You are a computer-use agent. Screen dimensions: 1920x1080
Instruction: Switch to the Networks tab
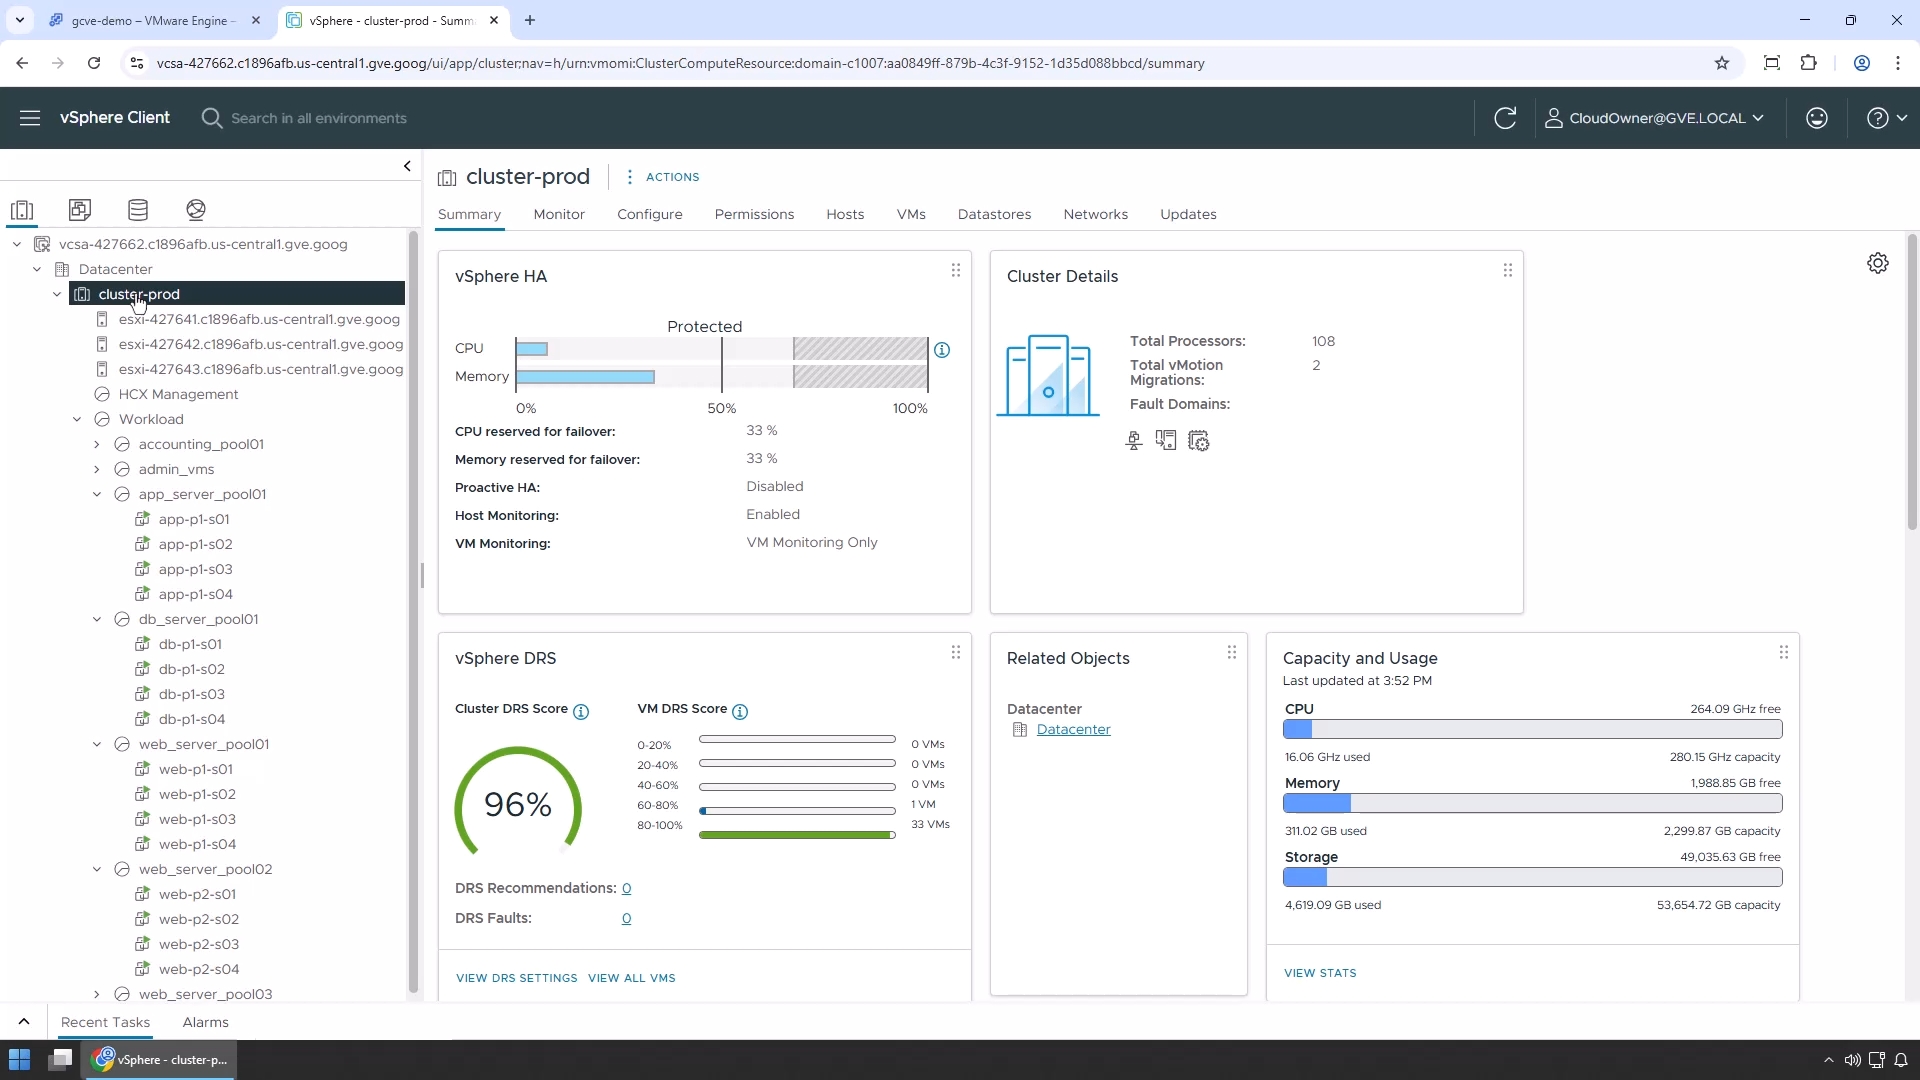tap(1095, 214)
